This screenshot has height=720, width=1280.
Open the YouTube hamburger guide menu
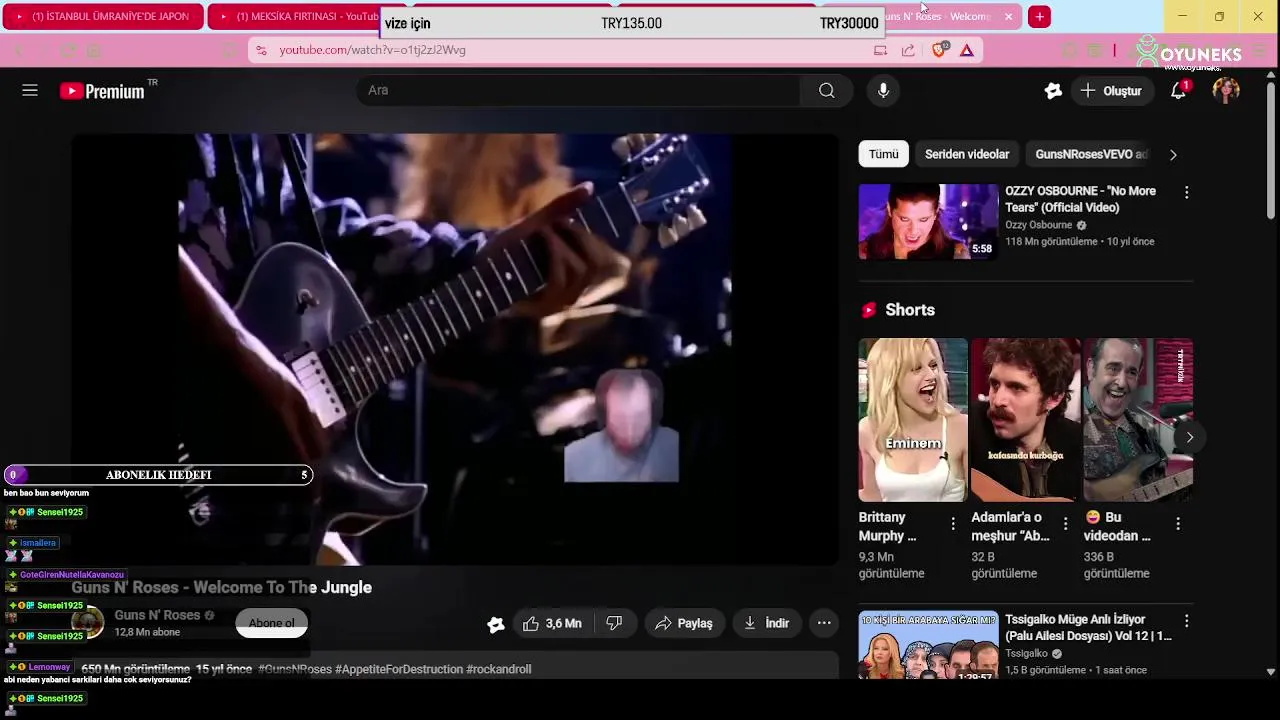30,90
